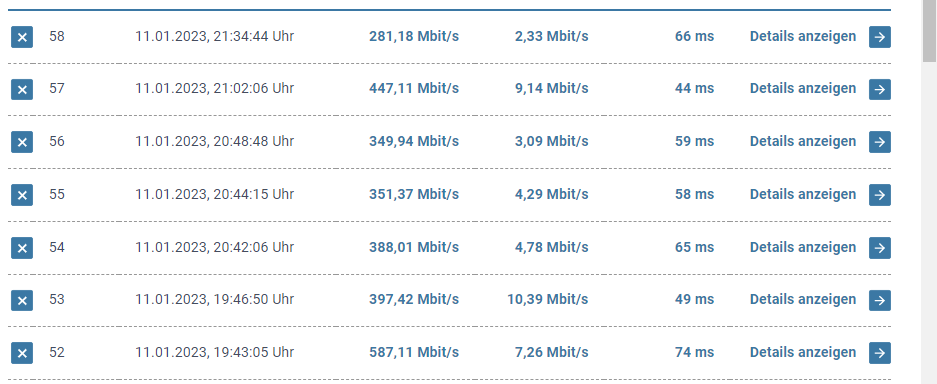This screenshot has width=937, height=384.
Task: Delete entry 52 via the X icon
Action: tap(22, 353)
